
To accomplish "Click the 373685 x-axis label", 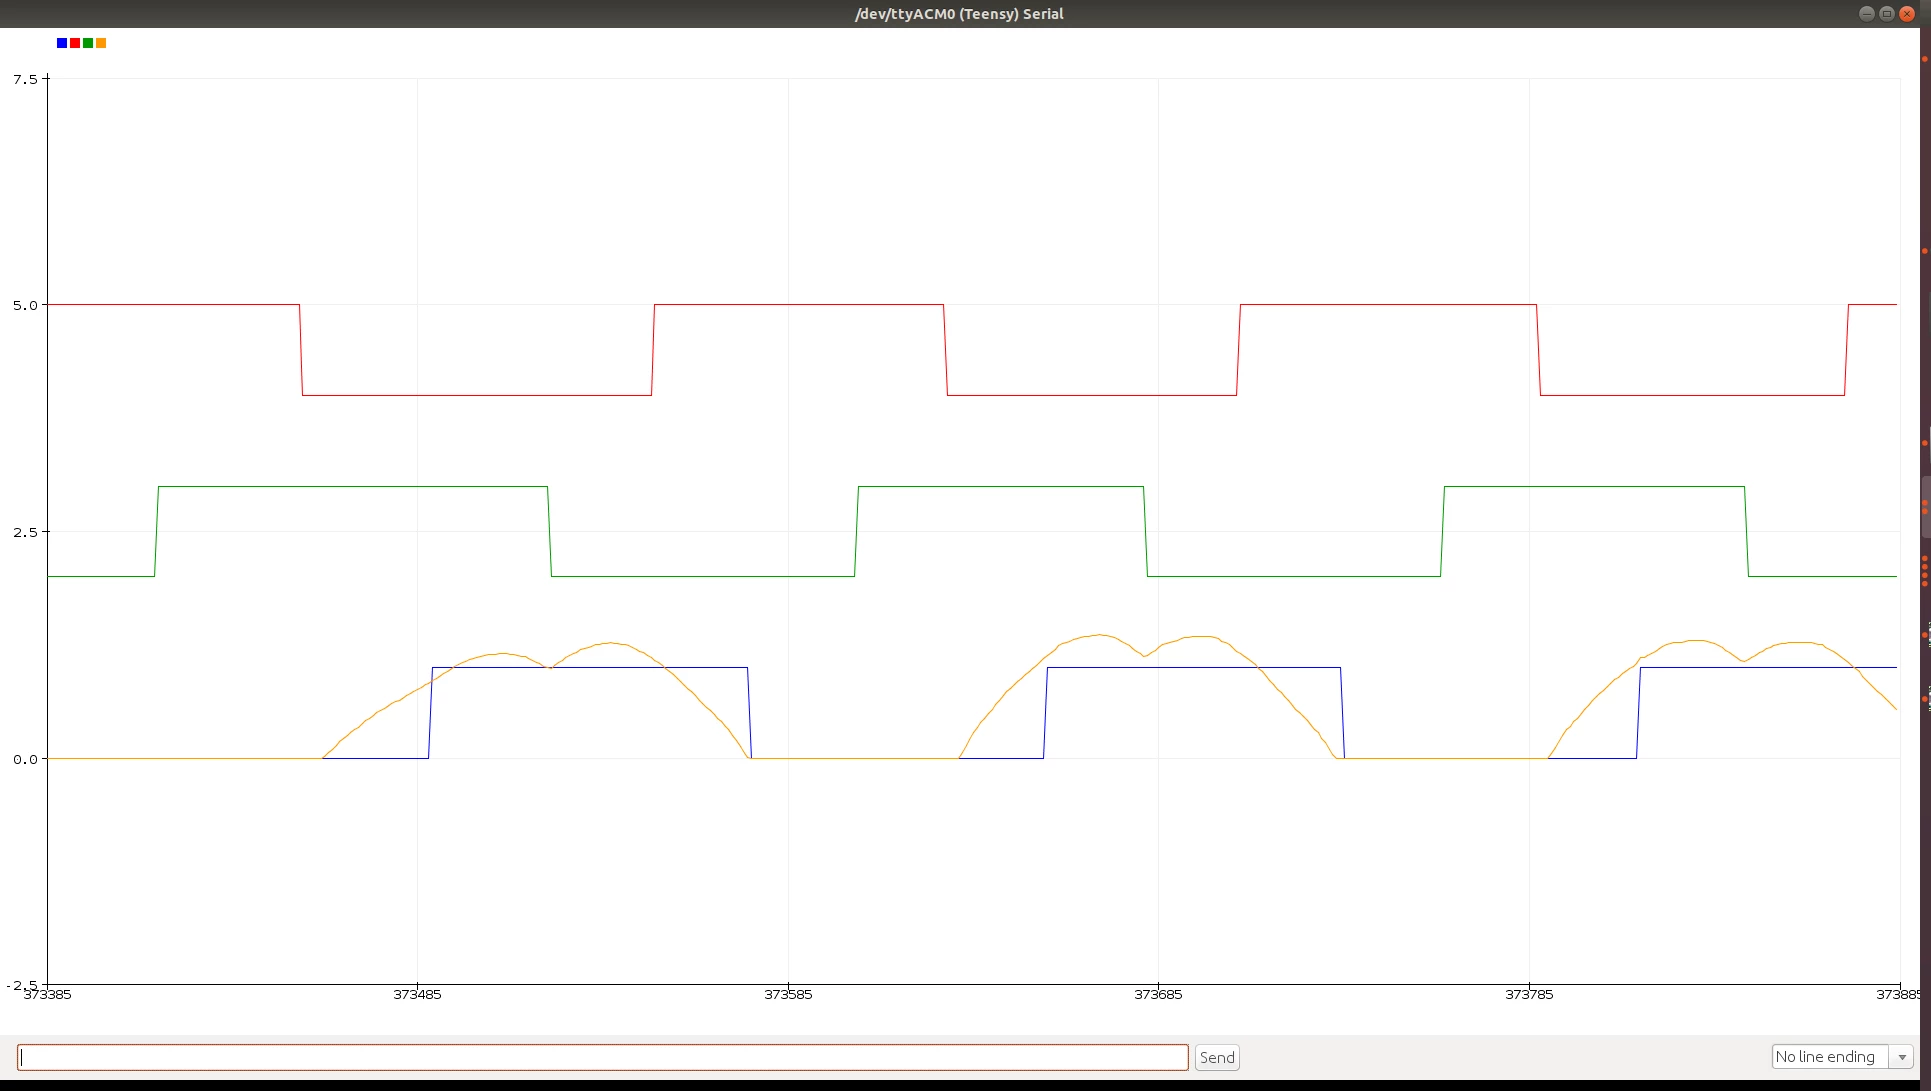I will (1158, 994).
